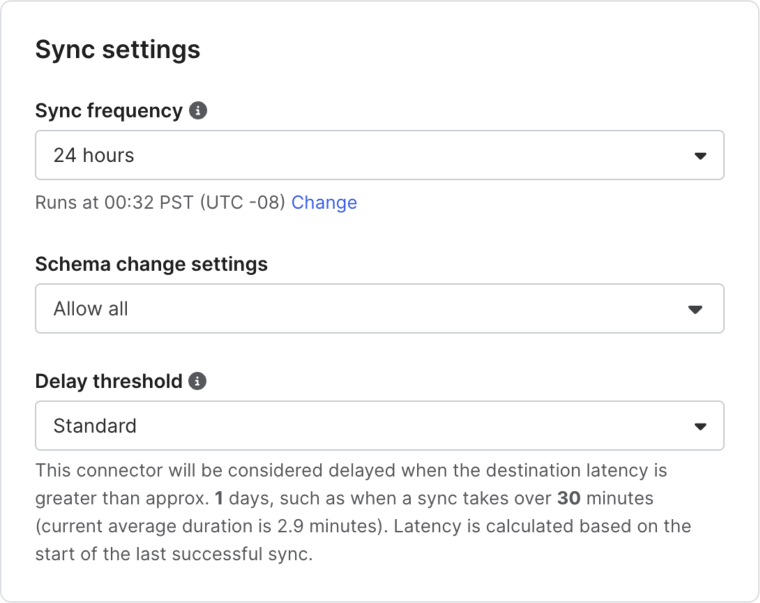Click the arrow in the 24 hours field

pos(700,156)
